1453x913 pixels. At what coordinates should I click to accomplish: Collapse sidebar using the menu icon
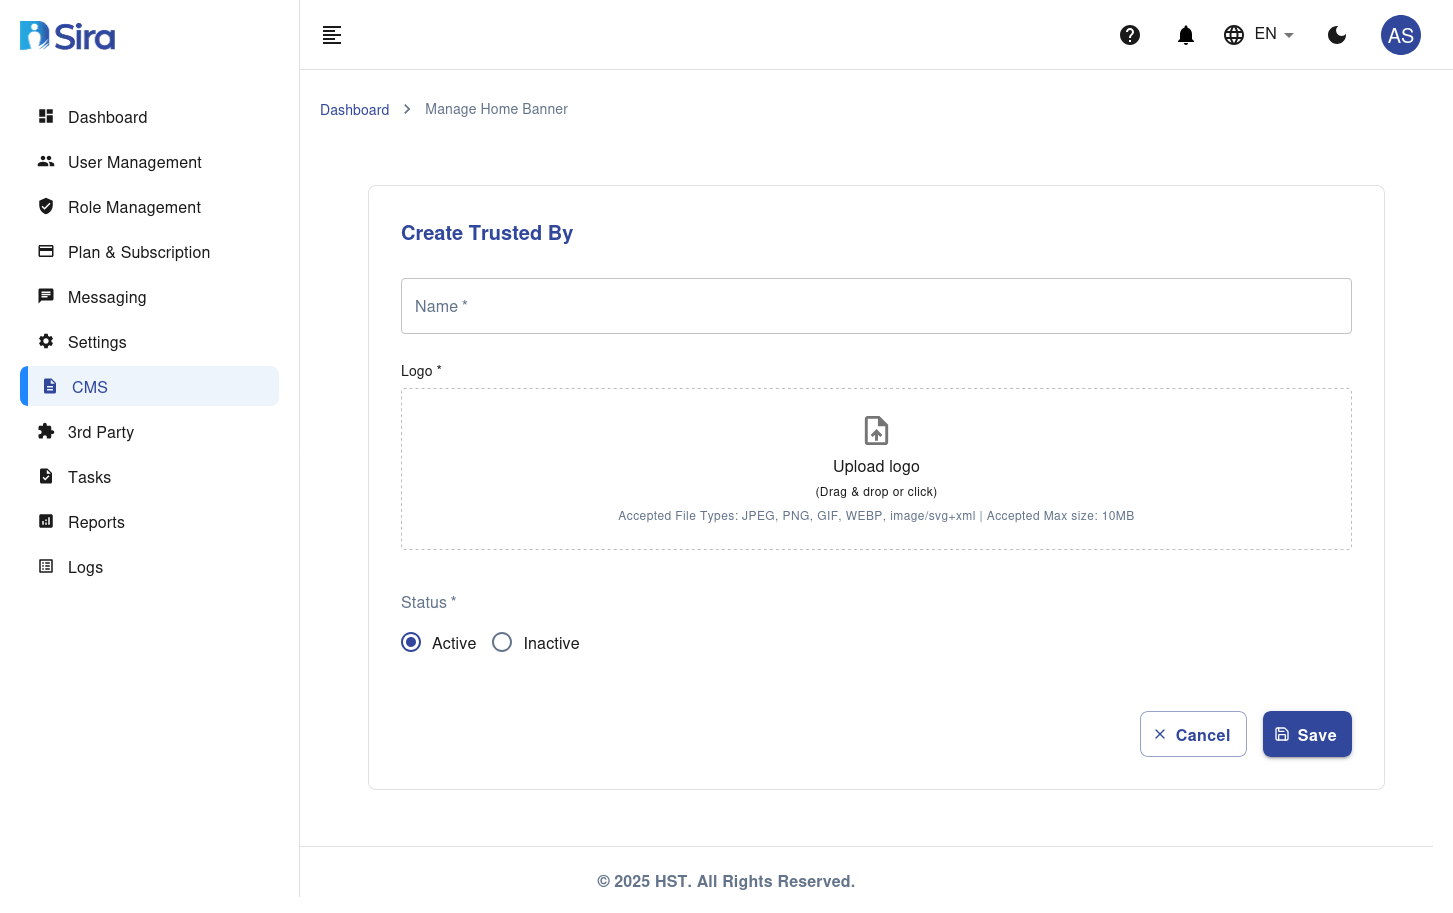tap(332, 35)
